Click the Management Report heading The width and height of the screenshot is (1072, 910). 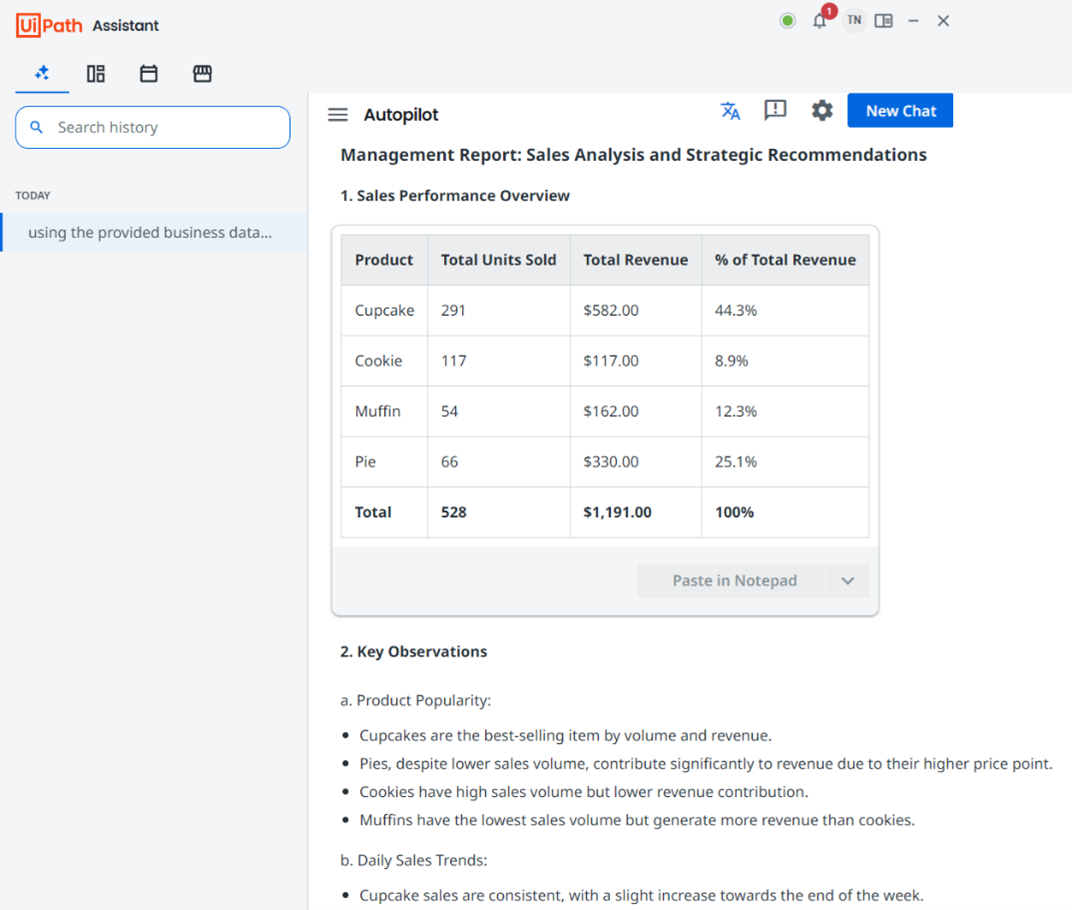(634, 155)
